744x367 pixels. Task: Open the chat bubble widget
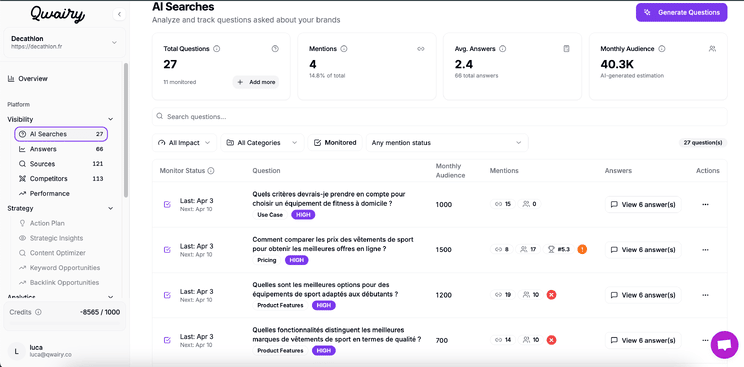pyautogui.click(x=725, y=345)
